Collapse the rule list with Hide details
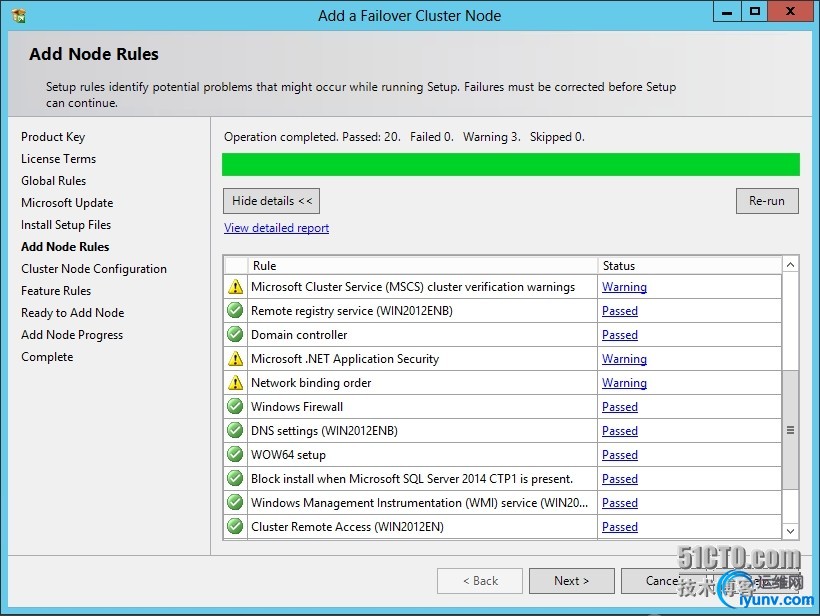 point(271,201)
